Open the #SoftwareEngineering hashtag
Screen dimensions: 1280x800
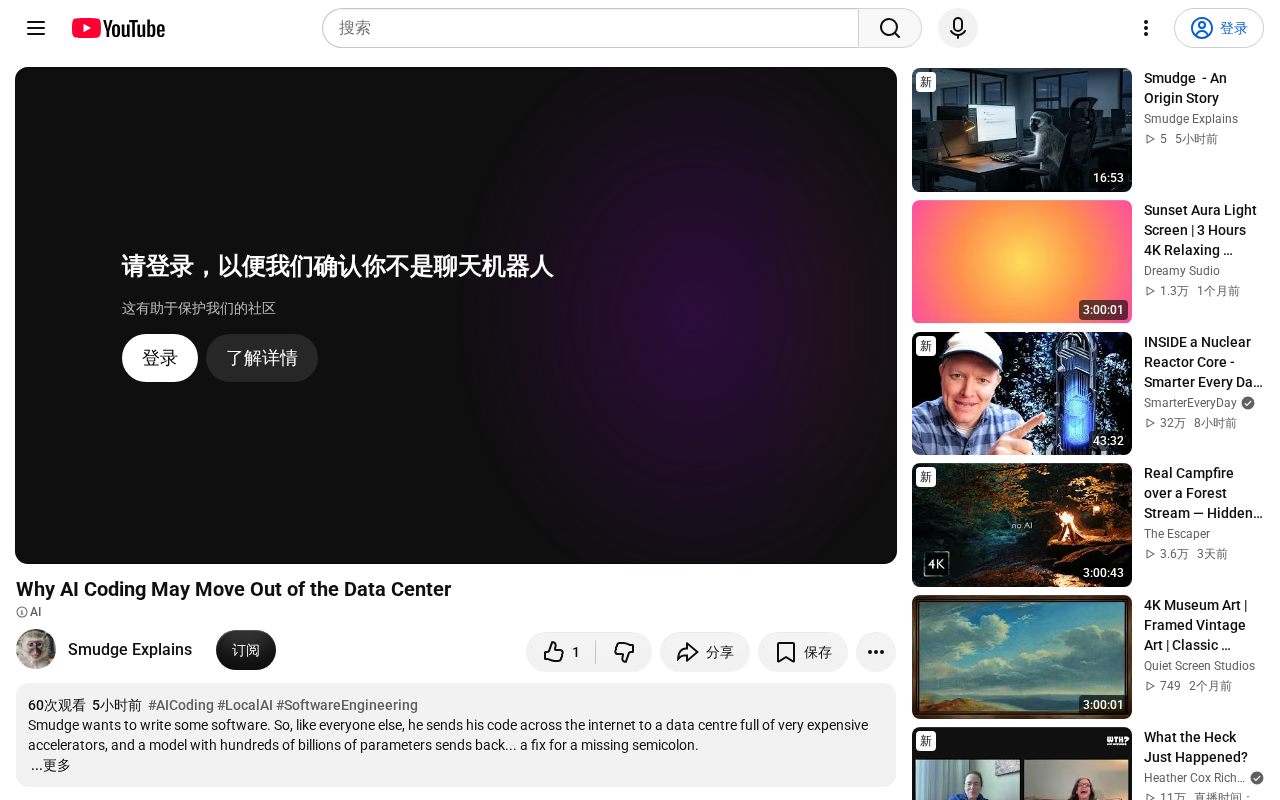347,705
